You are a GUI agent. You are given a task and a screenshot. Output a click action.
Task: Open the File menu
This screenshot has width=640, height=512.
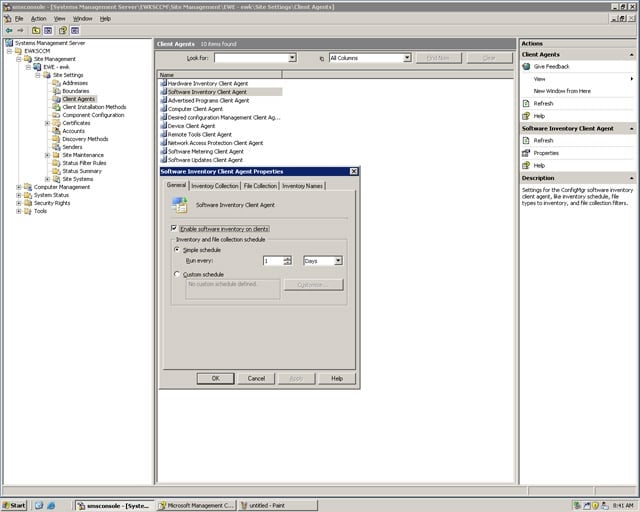pos(19,19)
